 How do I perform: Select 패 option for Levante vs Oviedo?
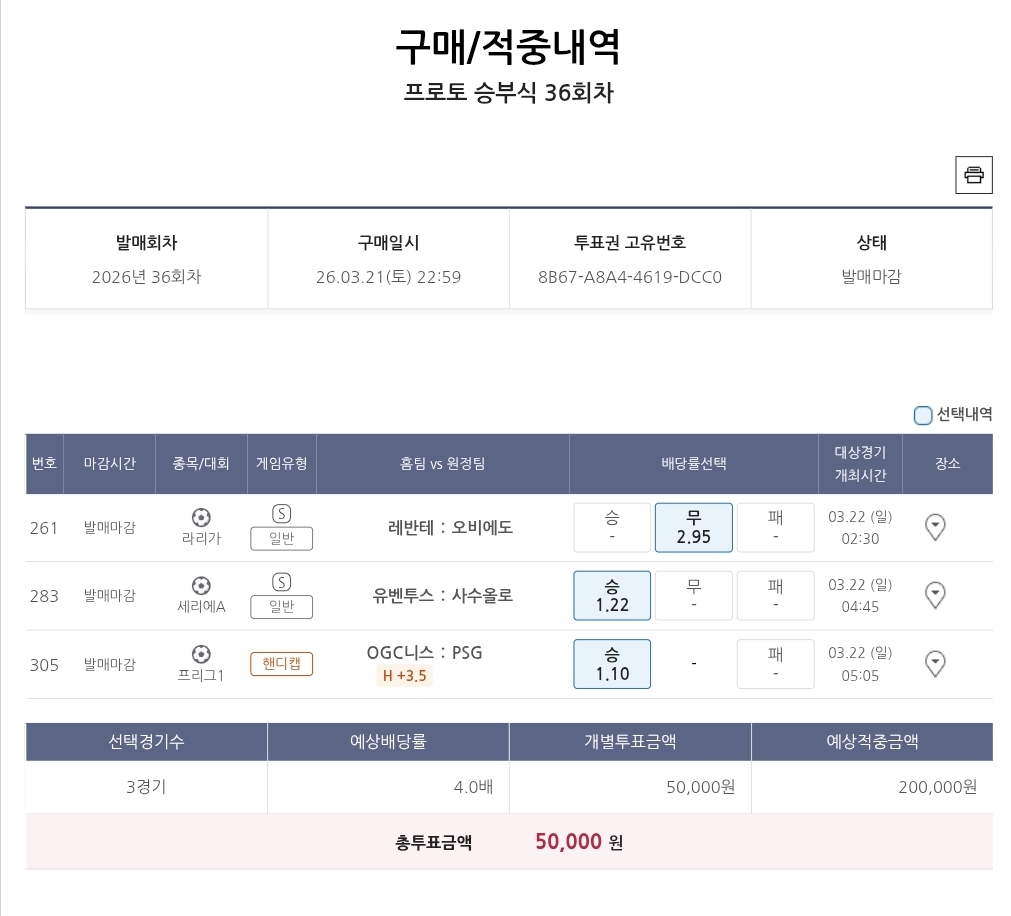[x=775, y=527]
